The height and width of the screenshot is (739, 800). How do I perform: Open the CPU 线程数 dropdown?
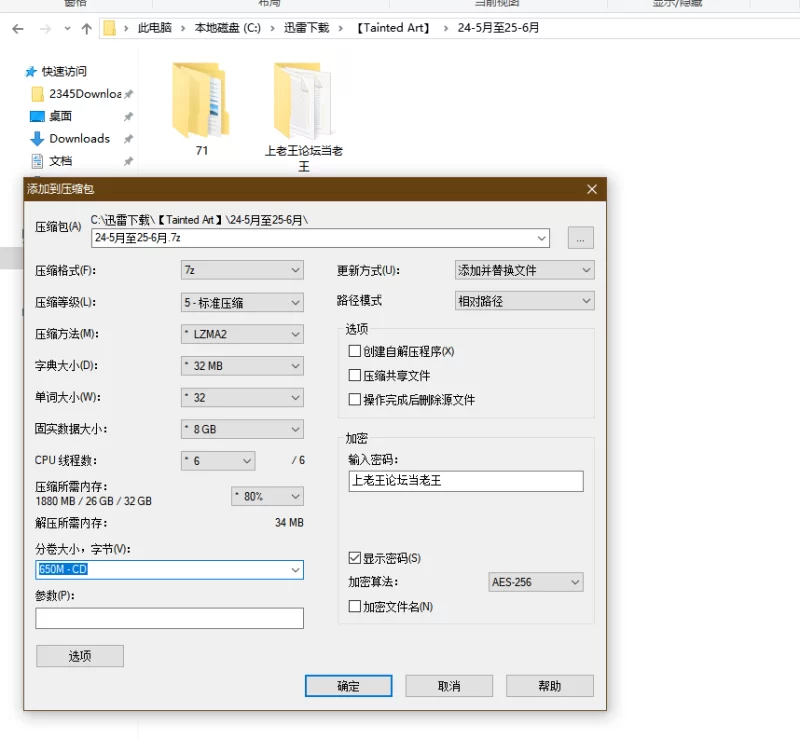coord(218,461)
